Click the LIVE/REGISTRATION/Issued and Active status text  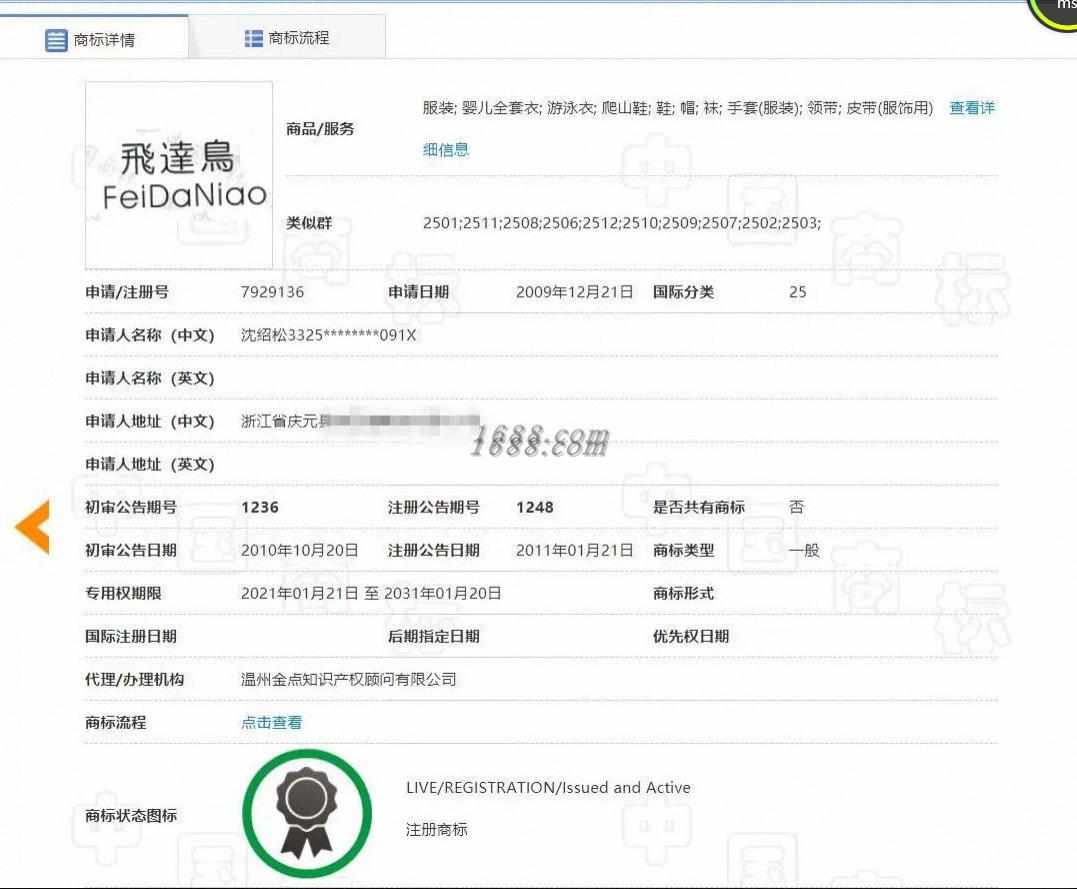(x=548, y=787)
